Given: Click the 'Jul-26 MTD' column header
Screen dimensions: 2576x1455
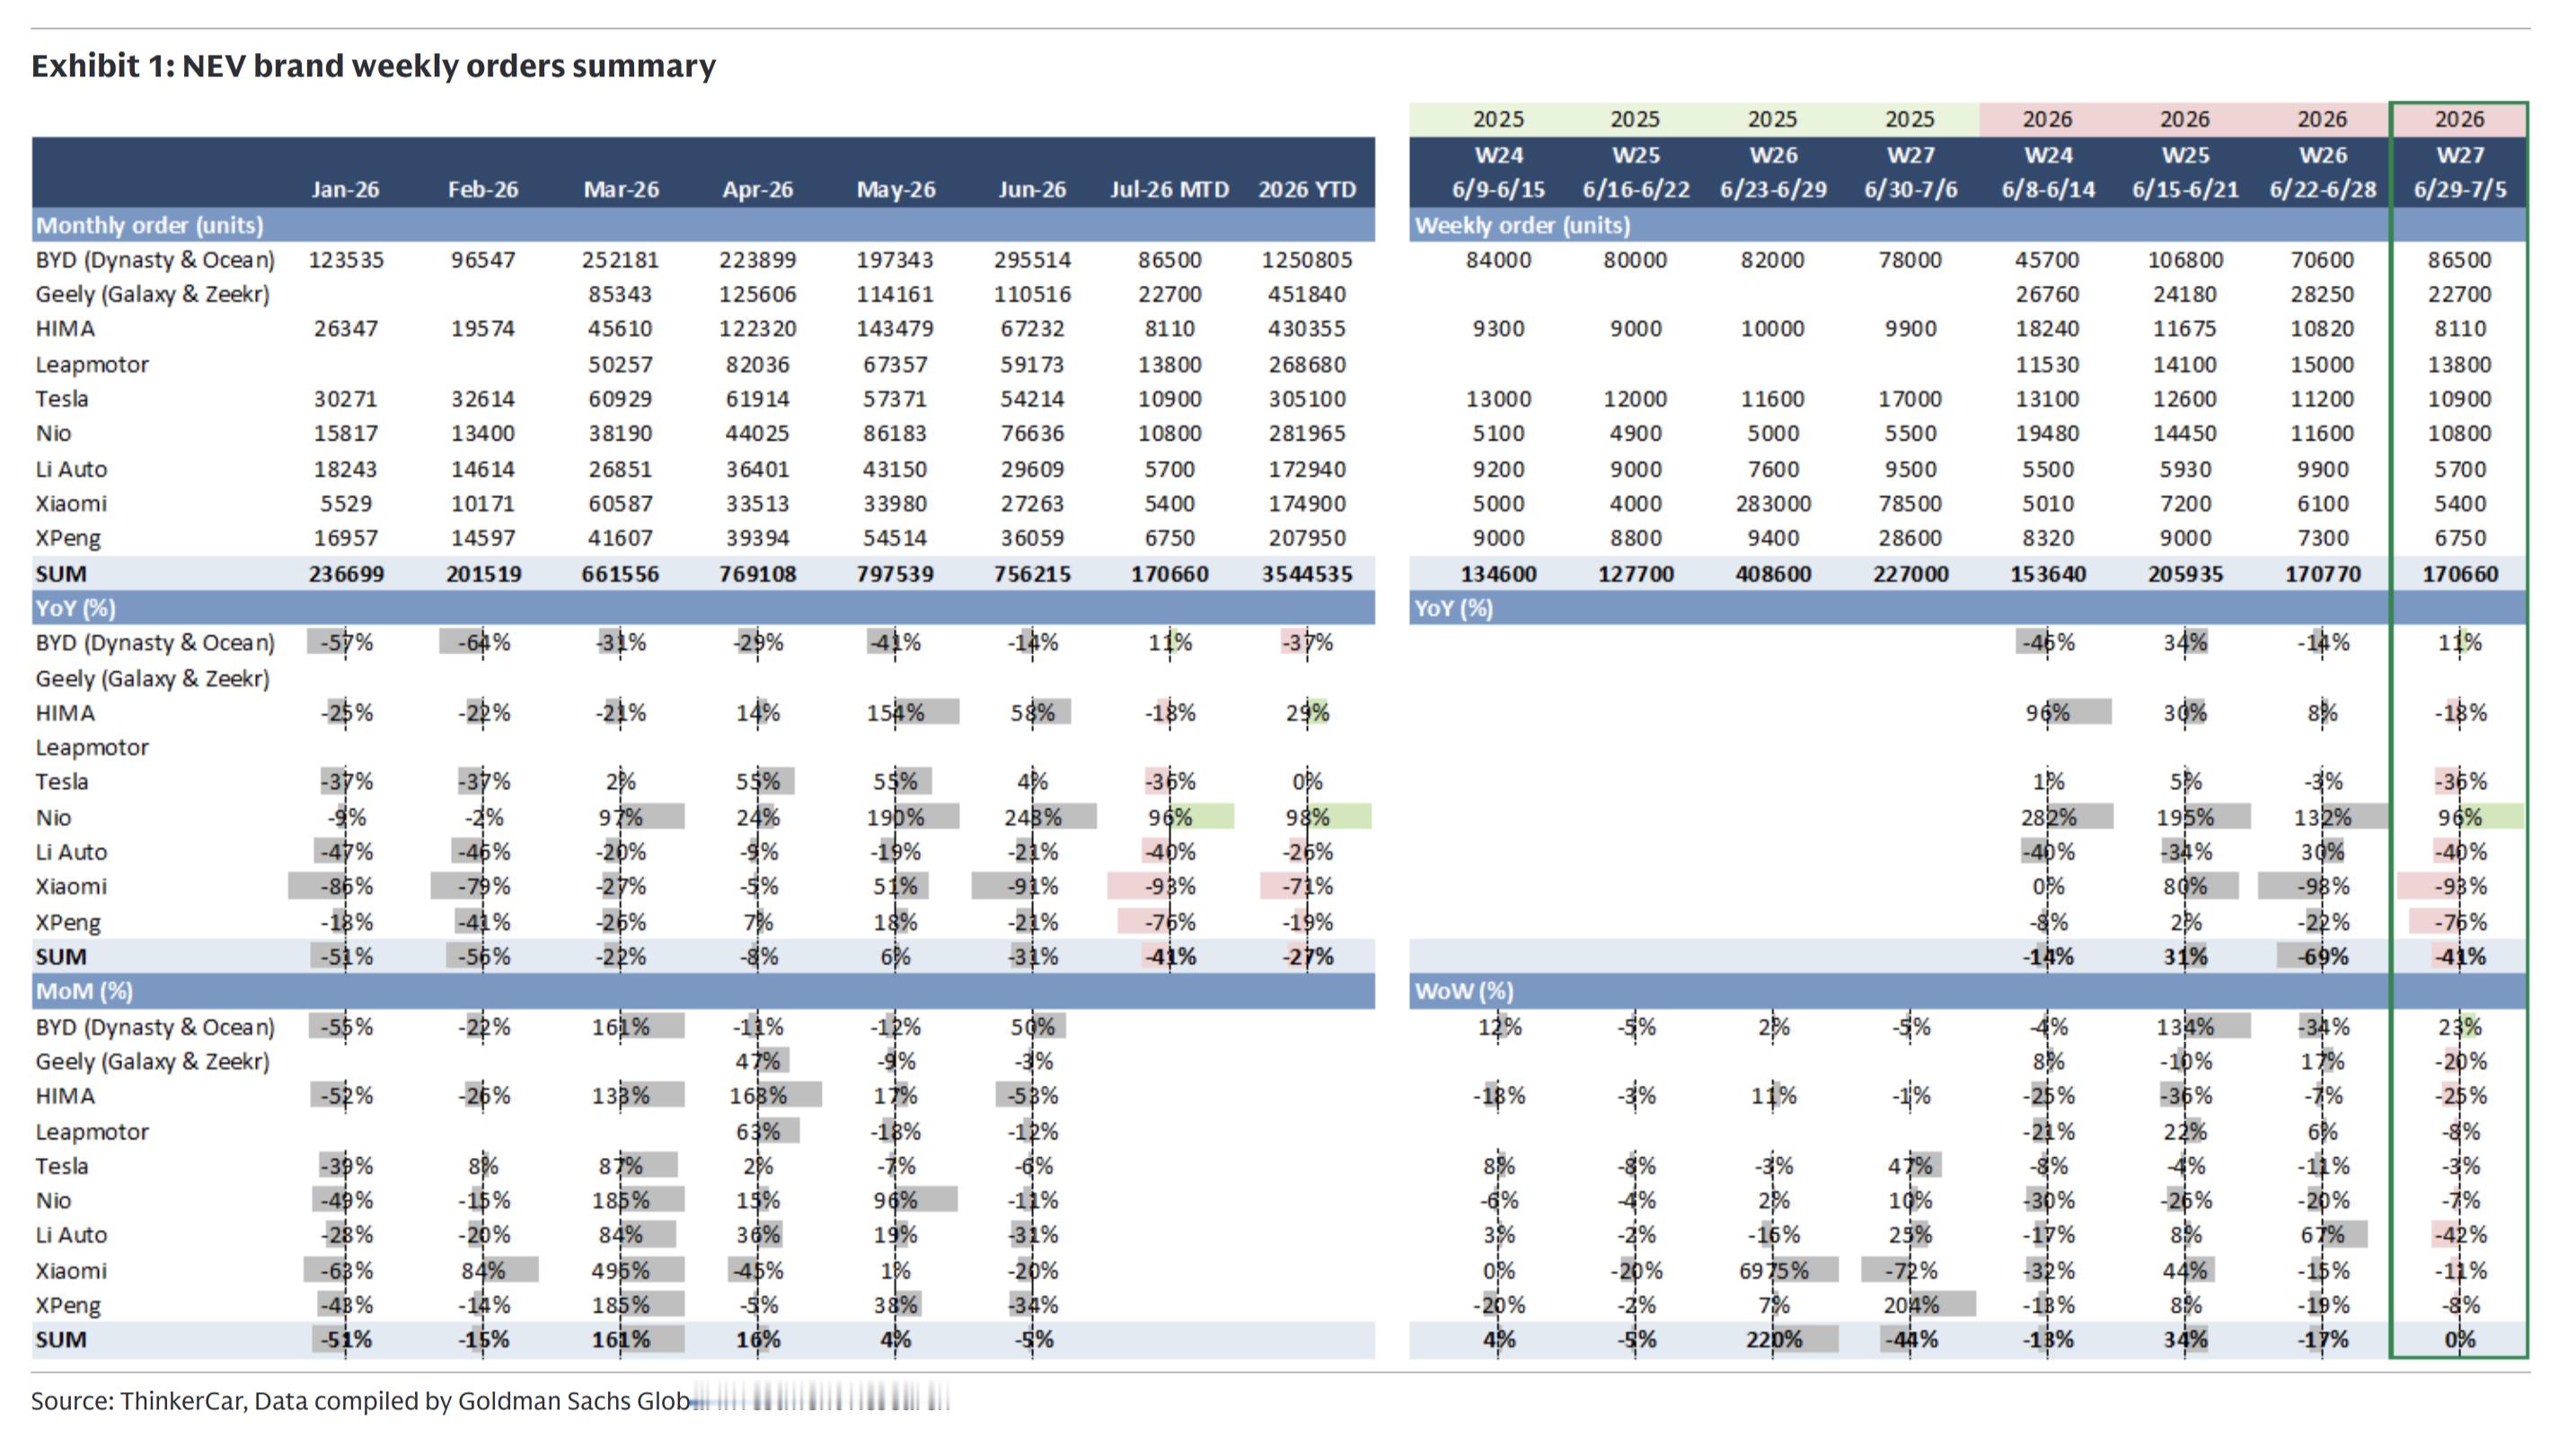Looking at the screenshot, I should (x=1169, y=189).
